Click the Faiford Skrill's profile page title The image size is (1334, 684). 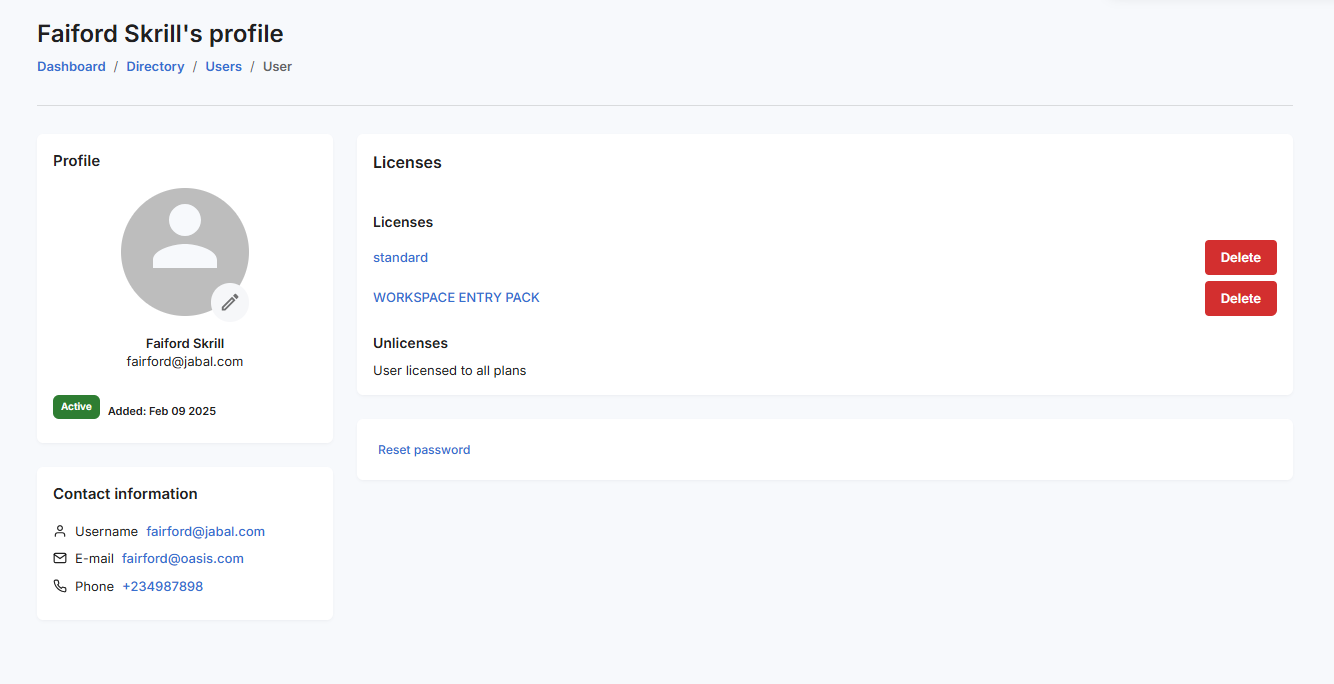pyautogui.click(x=160, y=34)
